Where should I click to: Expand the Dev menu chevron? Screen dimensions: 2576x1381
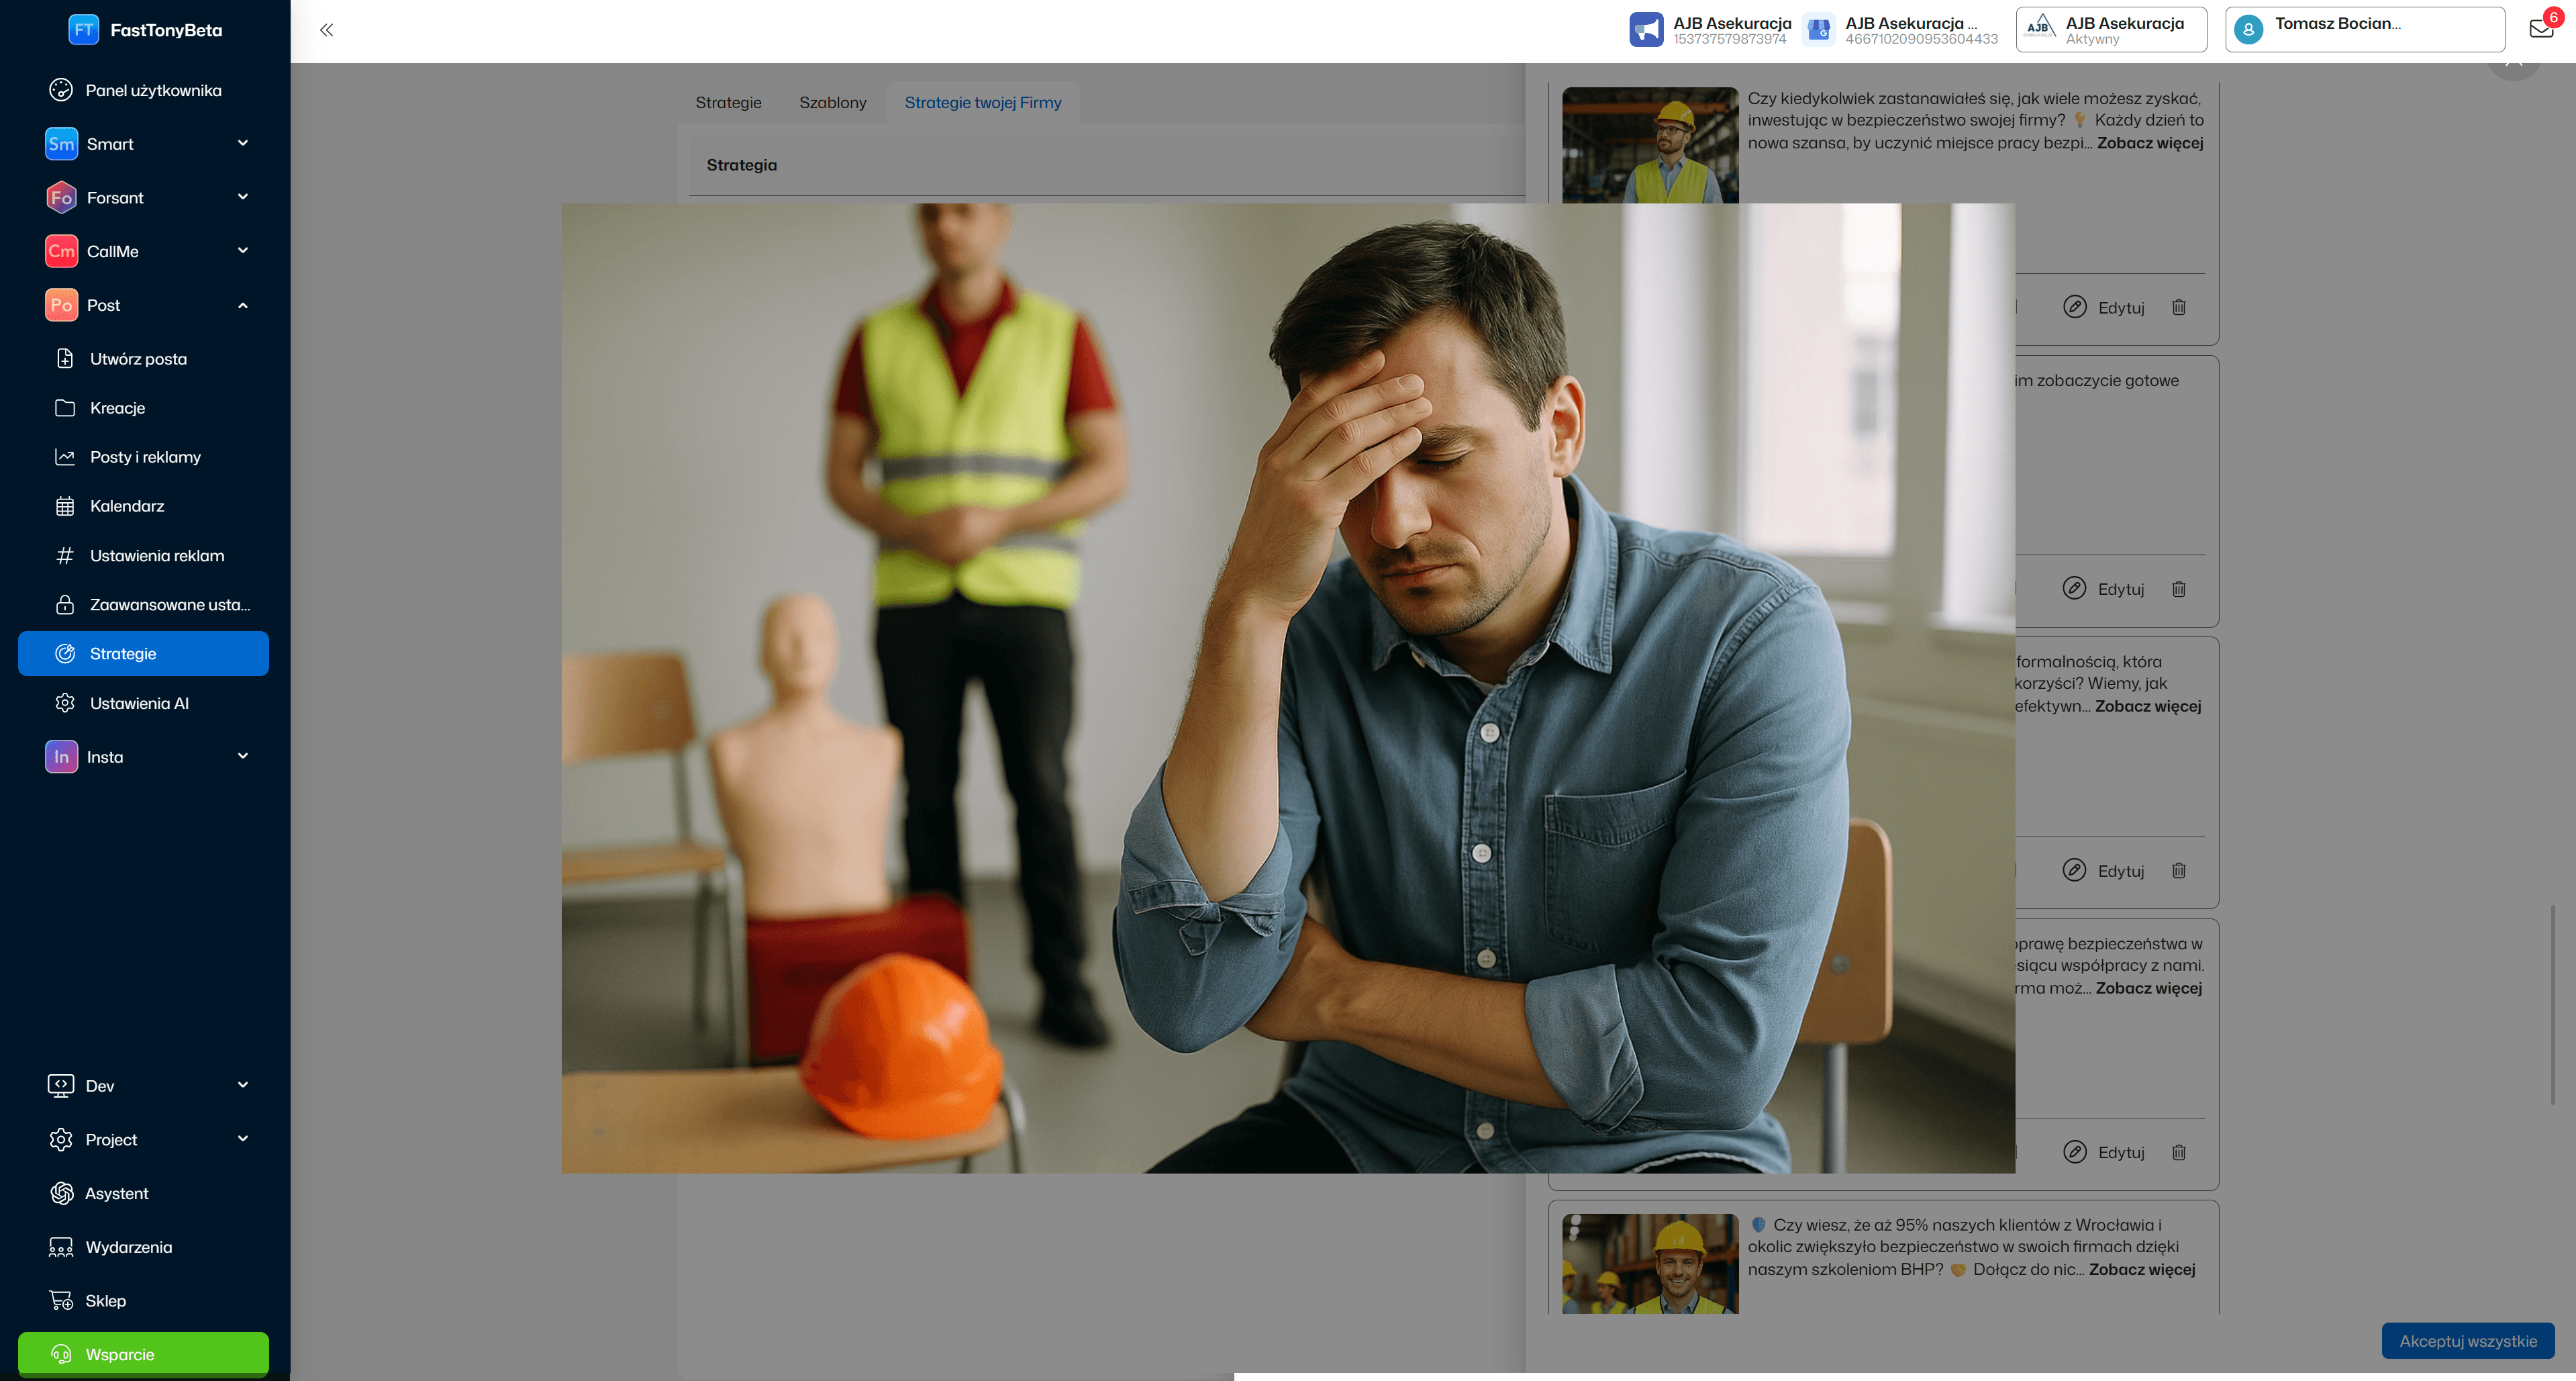pos(242,1085)
